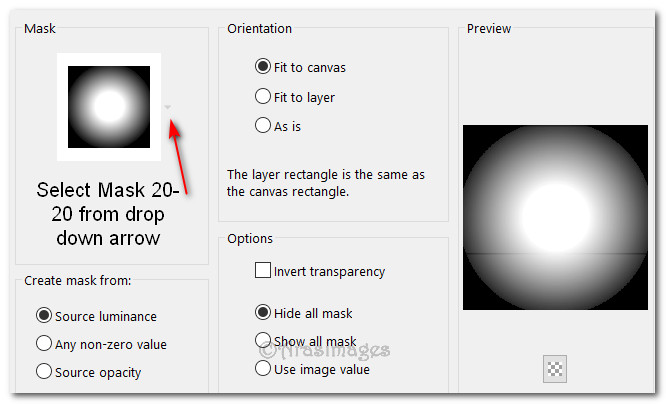Choose the Show all mask option
This screenshot has width=666, height=404.
coord(264,340)
